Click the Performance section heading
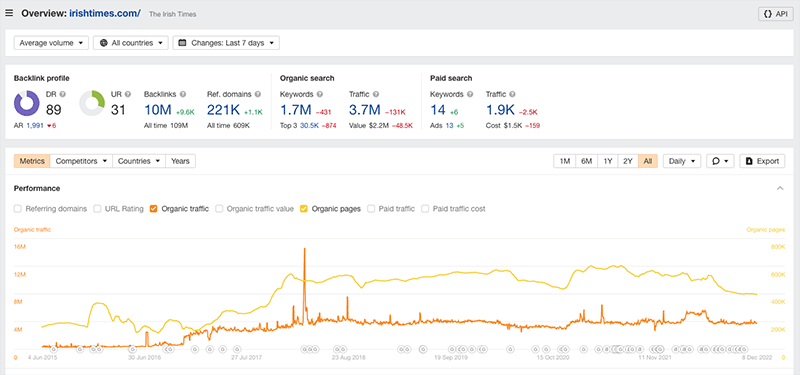This screenshot has width=800, height=375. point(37,188)
